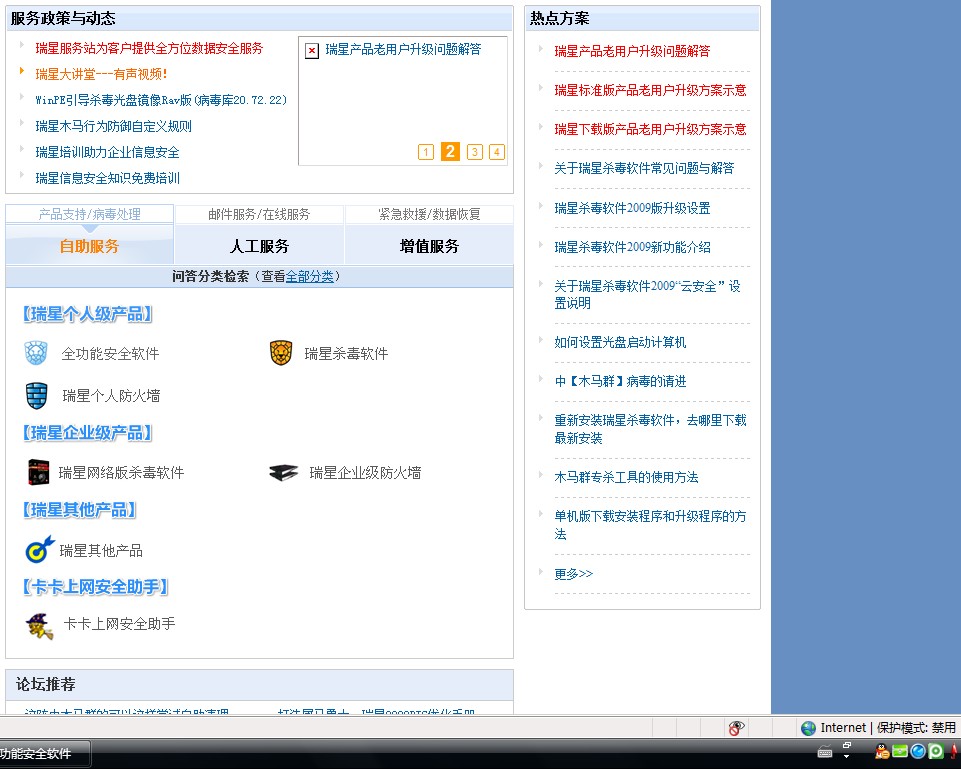This screenshot has width=961, height=769.
Task: Open 如何设置光盘启动计算机 article link
Action: pyautogui.click(x=620, y=342)
